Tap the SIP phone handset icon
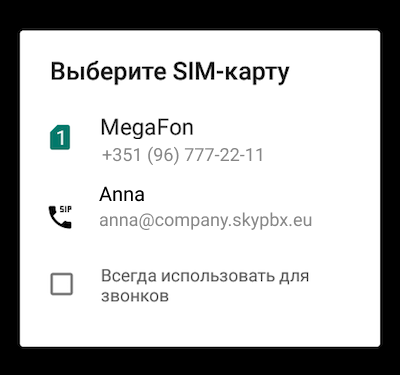400x375 pixels. pyautogui.click(x=60, y=217)
